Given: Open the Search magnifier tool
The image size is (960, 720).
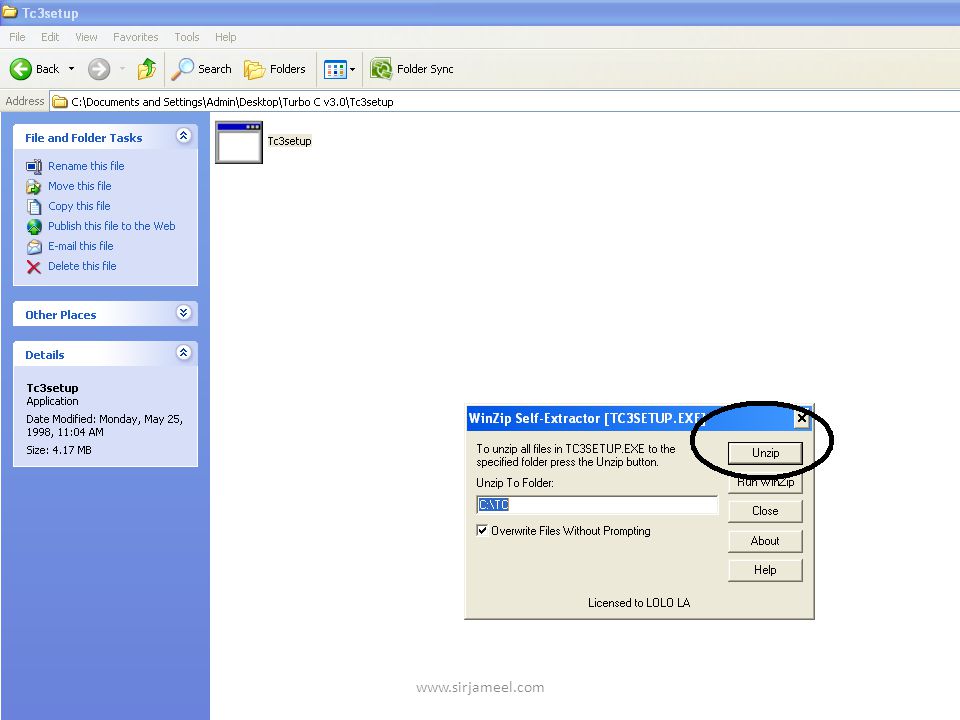Looking at the screenshot, I should (x=201, y=69).
